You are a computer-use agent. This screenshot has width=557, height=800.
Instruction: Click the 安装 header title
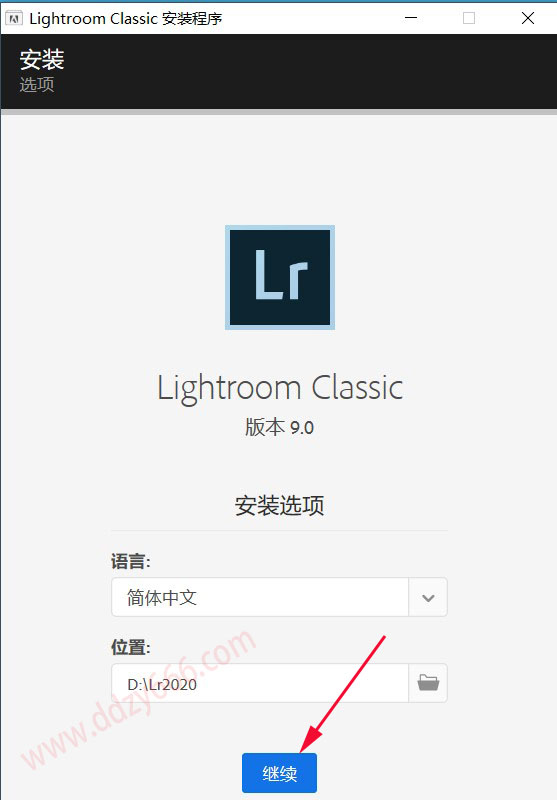pos(42,59)
